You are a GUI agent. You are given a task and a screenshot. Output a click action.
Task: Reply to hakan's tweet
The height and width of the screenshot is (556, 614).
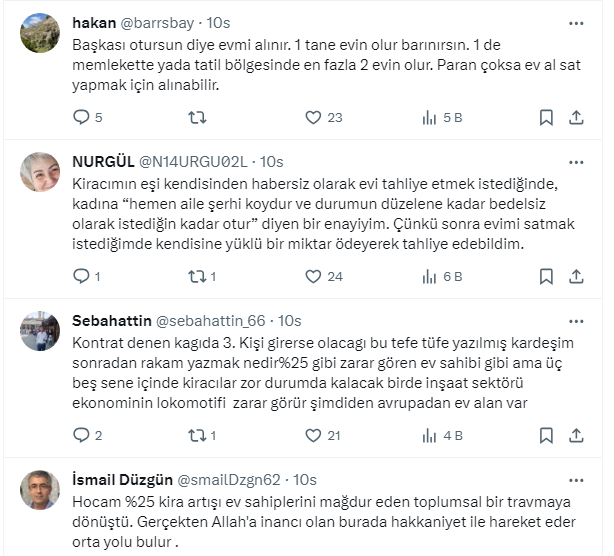pyautogui.click(x=82, y=117)
